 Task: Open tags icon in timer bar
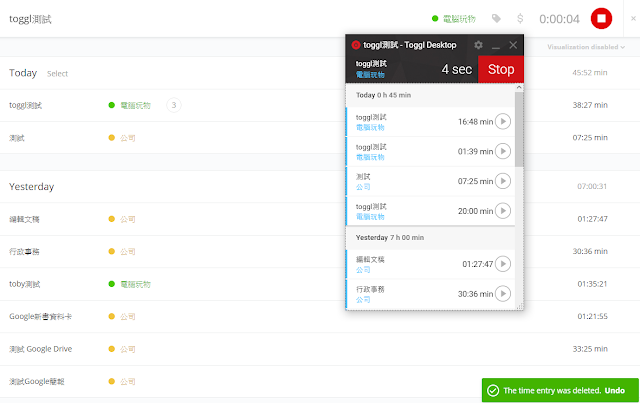[496, 19]
